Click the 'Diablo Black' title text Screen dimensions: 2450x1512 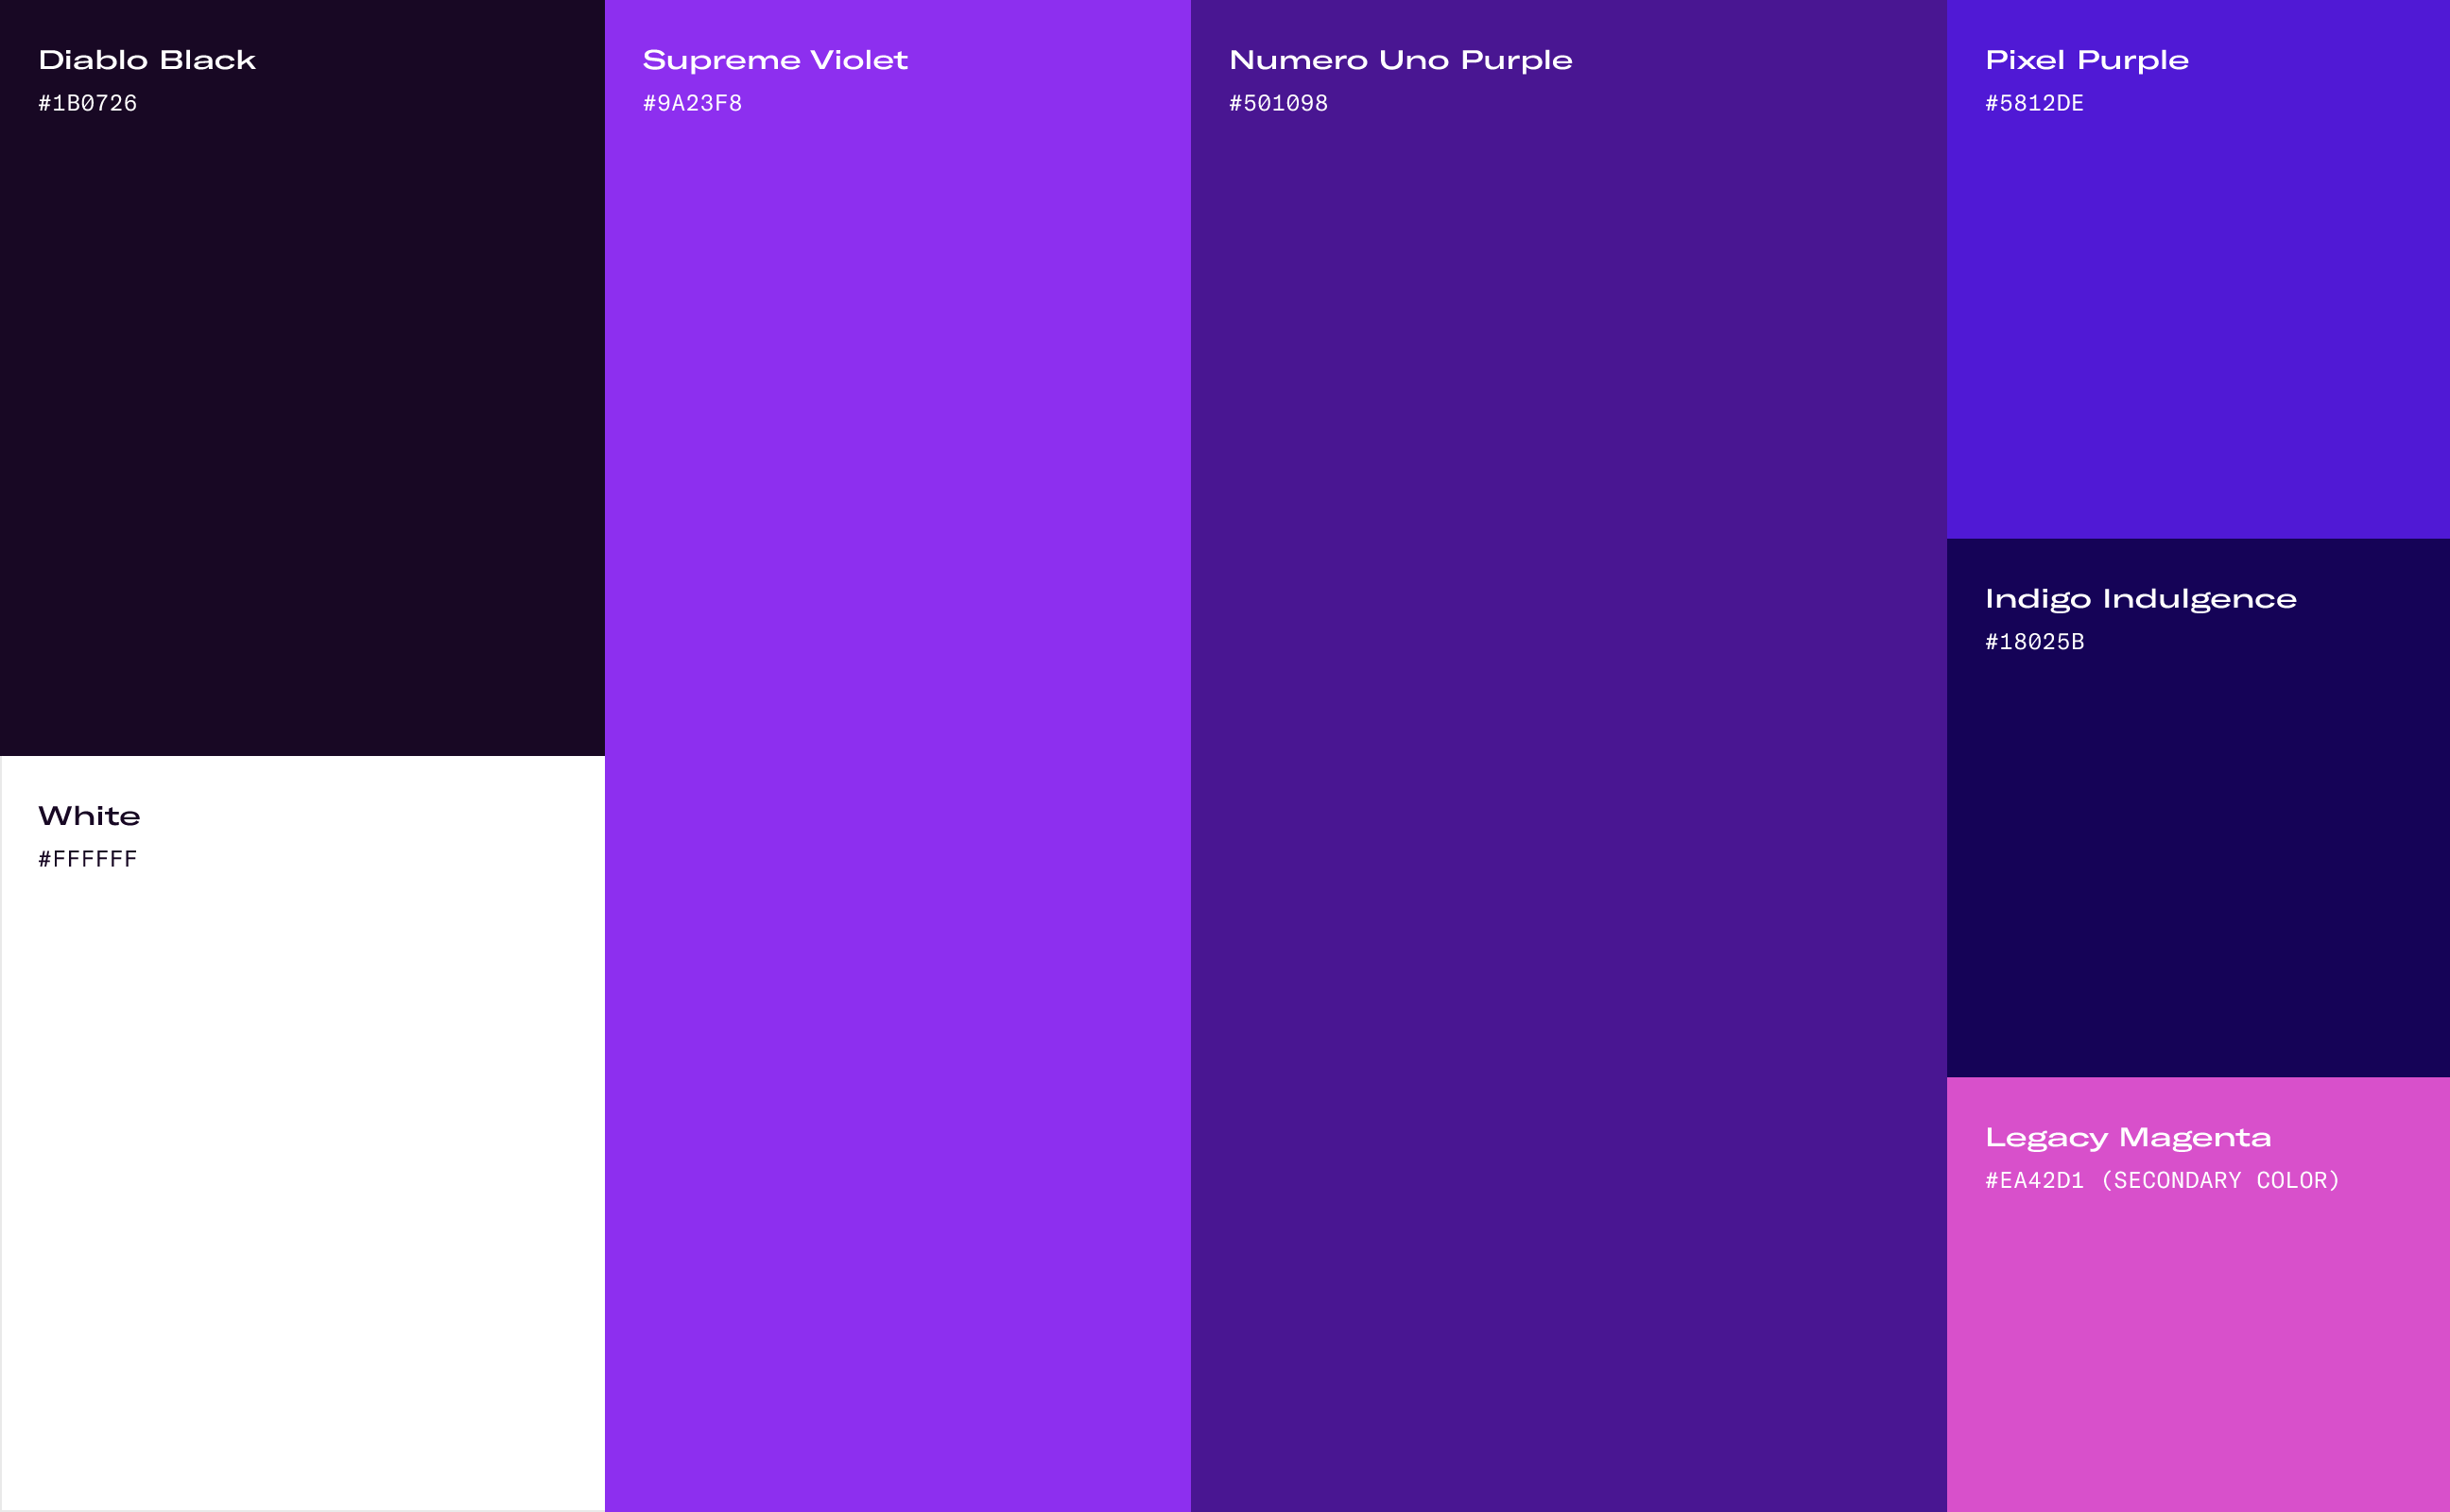147,60
